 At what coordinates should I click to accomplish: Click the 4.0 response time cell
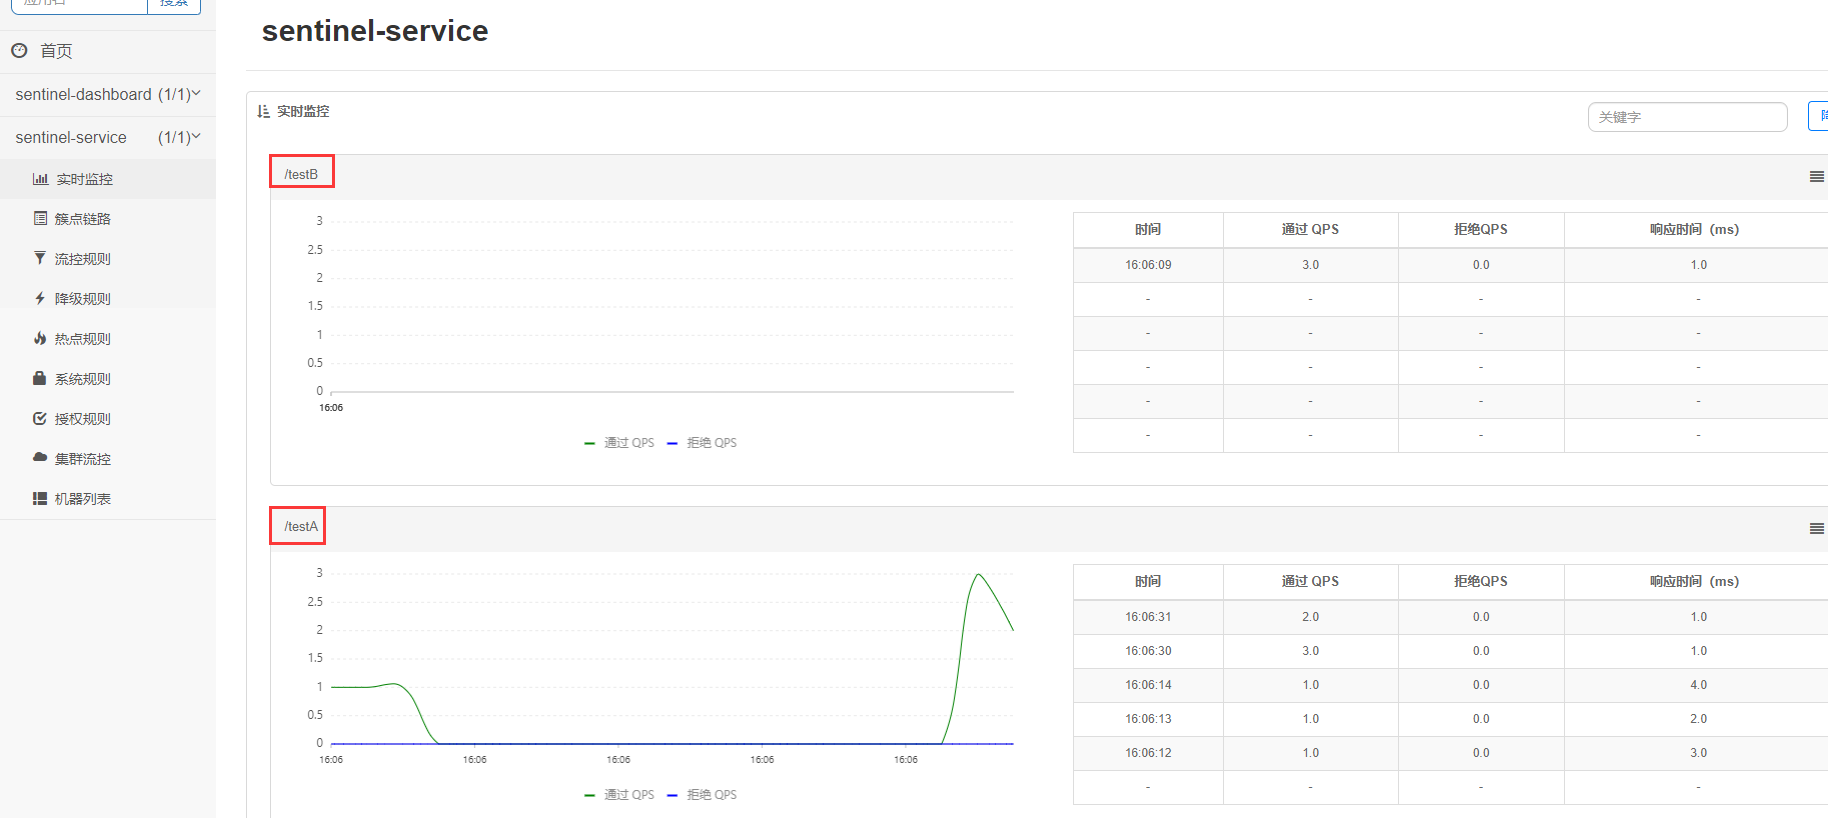point(1698,685)
